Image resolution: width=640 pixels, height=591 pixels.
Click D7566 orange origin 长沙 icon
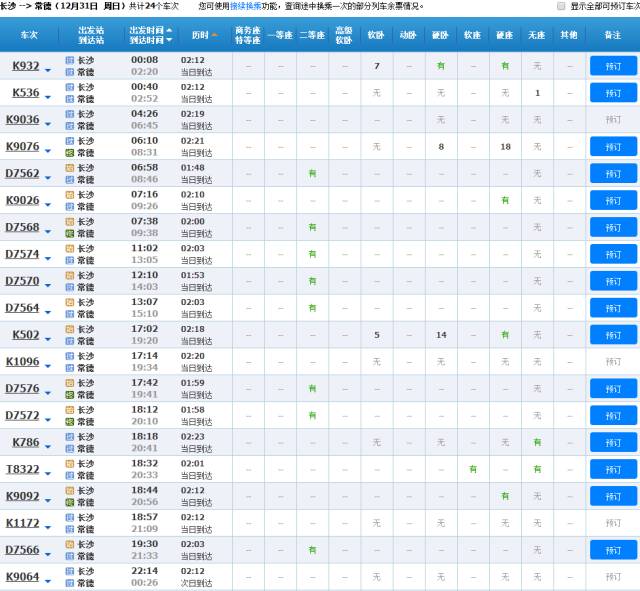70,544
